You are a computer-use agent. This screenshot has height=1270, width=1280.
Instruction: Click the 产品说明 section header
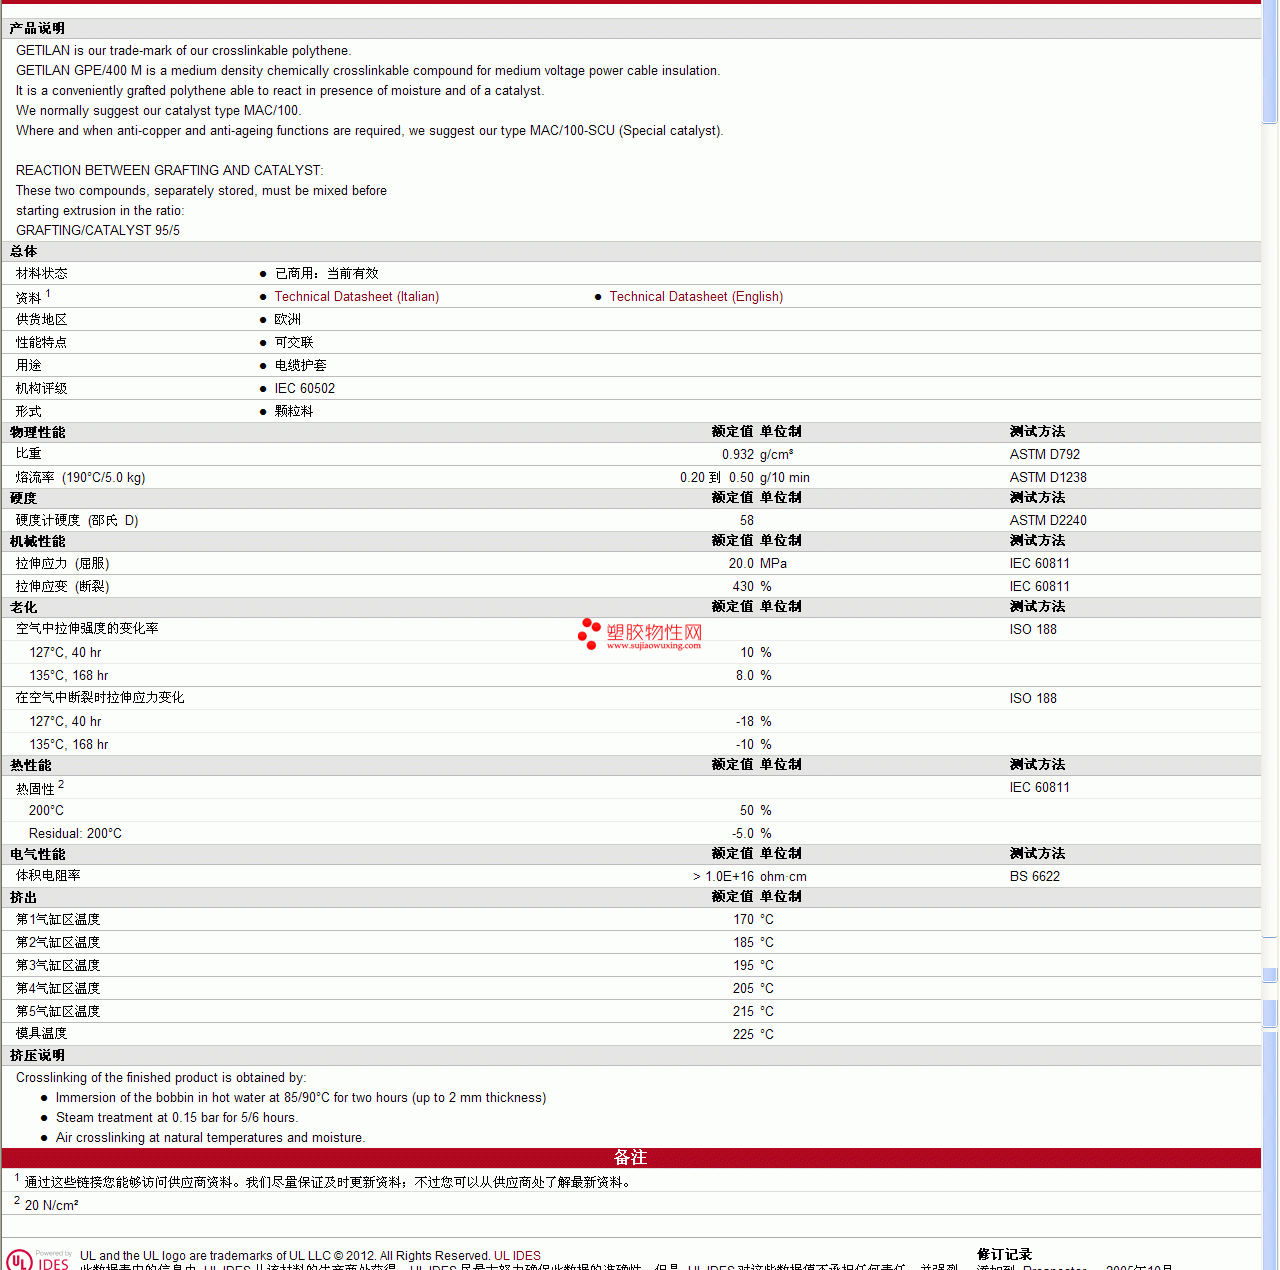(37, 29)
